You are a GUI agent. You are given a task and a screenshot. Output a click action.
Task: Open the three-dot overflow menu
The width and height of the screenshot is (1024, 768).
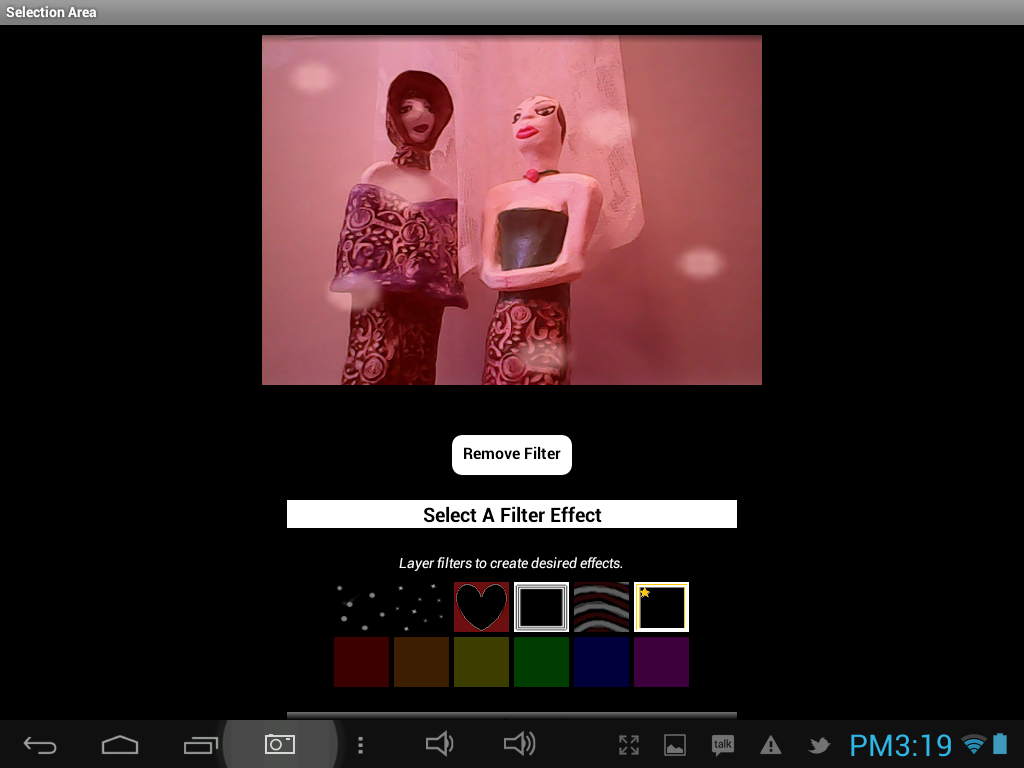(361, 745)
